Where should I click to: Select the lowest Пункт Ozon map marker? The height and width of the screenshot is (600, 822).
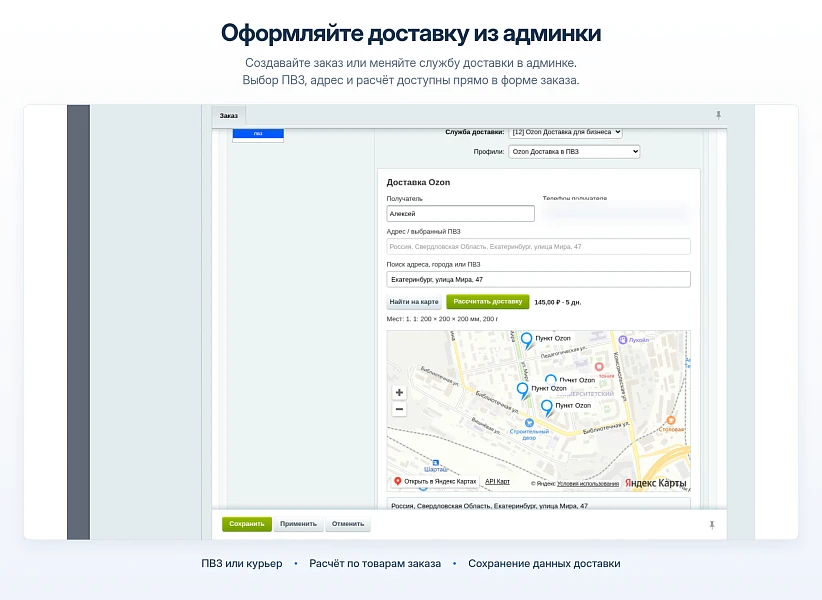[x=547, y=408]
